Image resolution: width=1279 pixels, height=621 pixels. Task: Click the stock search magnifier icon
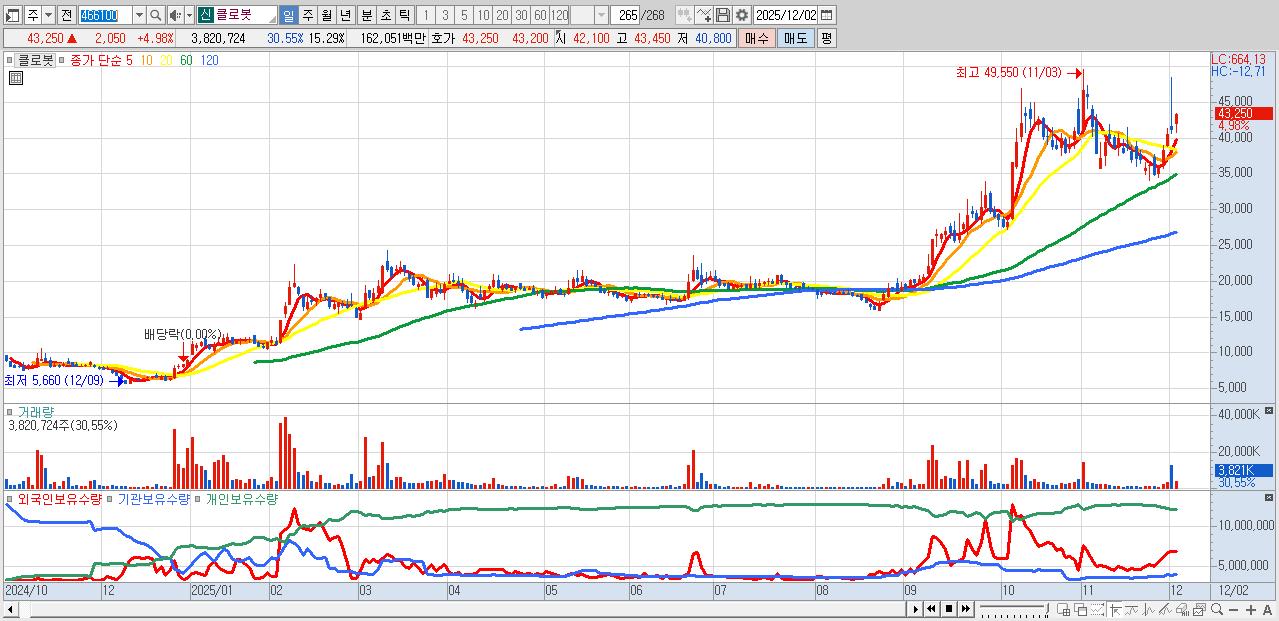(x=155, y=15)
